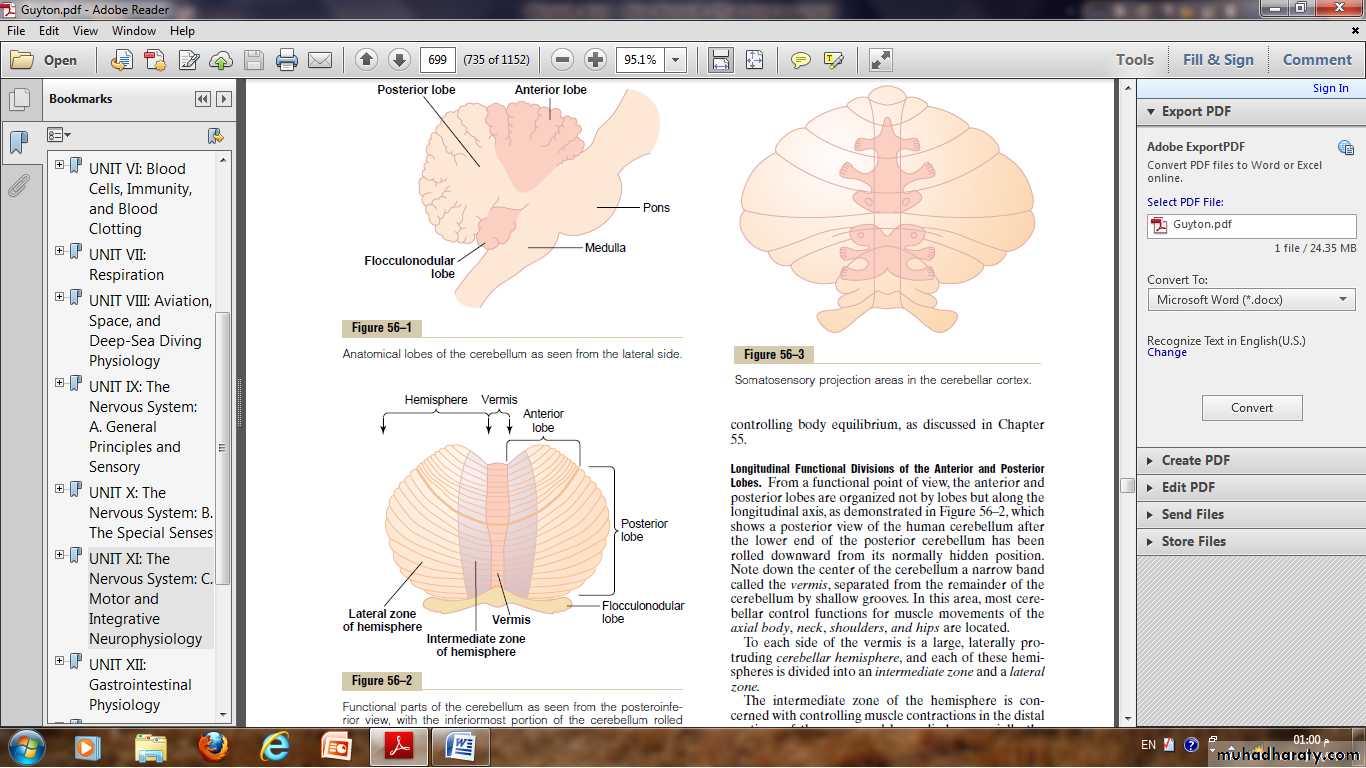Image resolution: width=1366 pixels, height=768 pixels.
Task: Open the View menu
Action: point(85,31)
